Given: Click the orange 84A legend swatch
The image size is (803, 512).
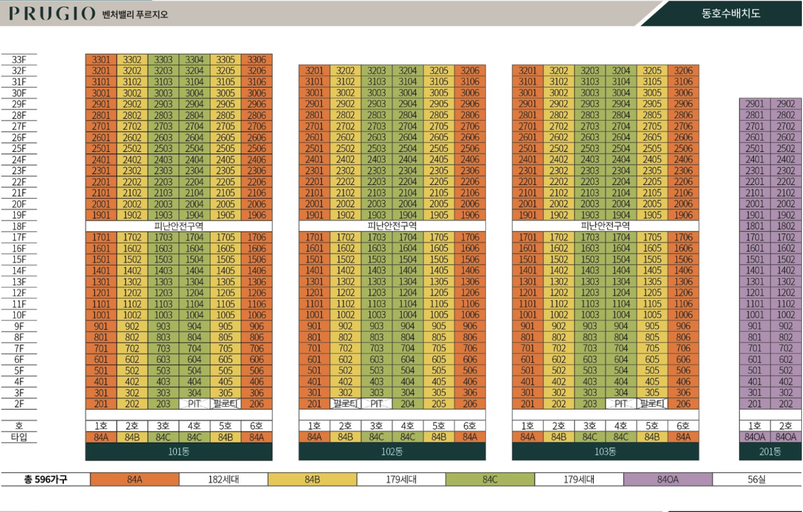Looking at the screenshot, I should [135, 479].
